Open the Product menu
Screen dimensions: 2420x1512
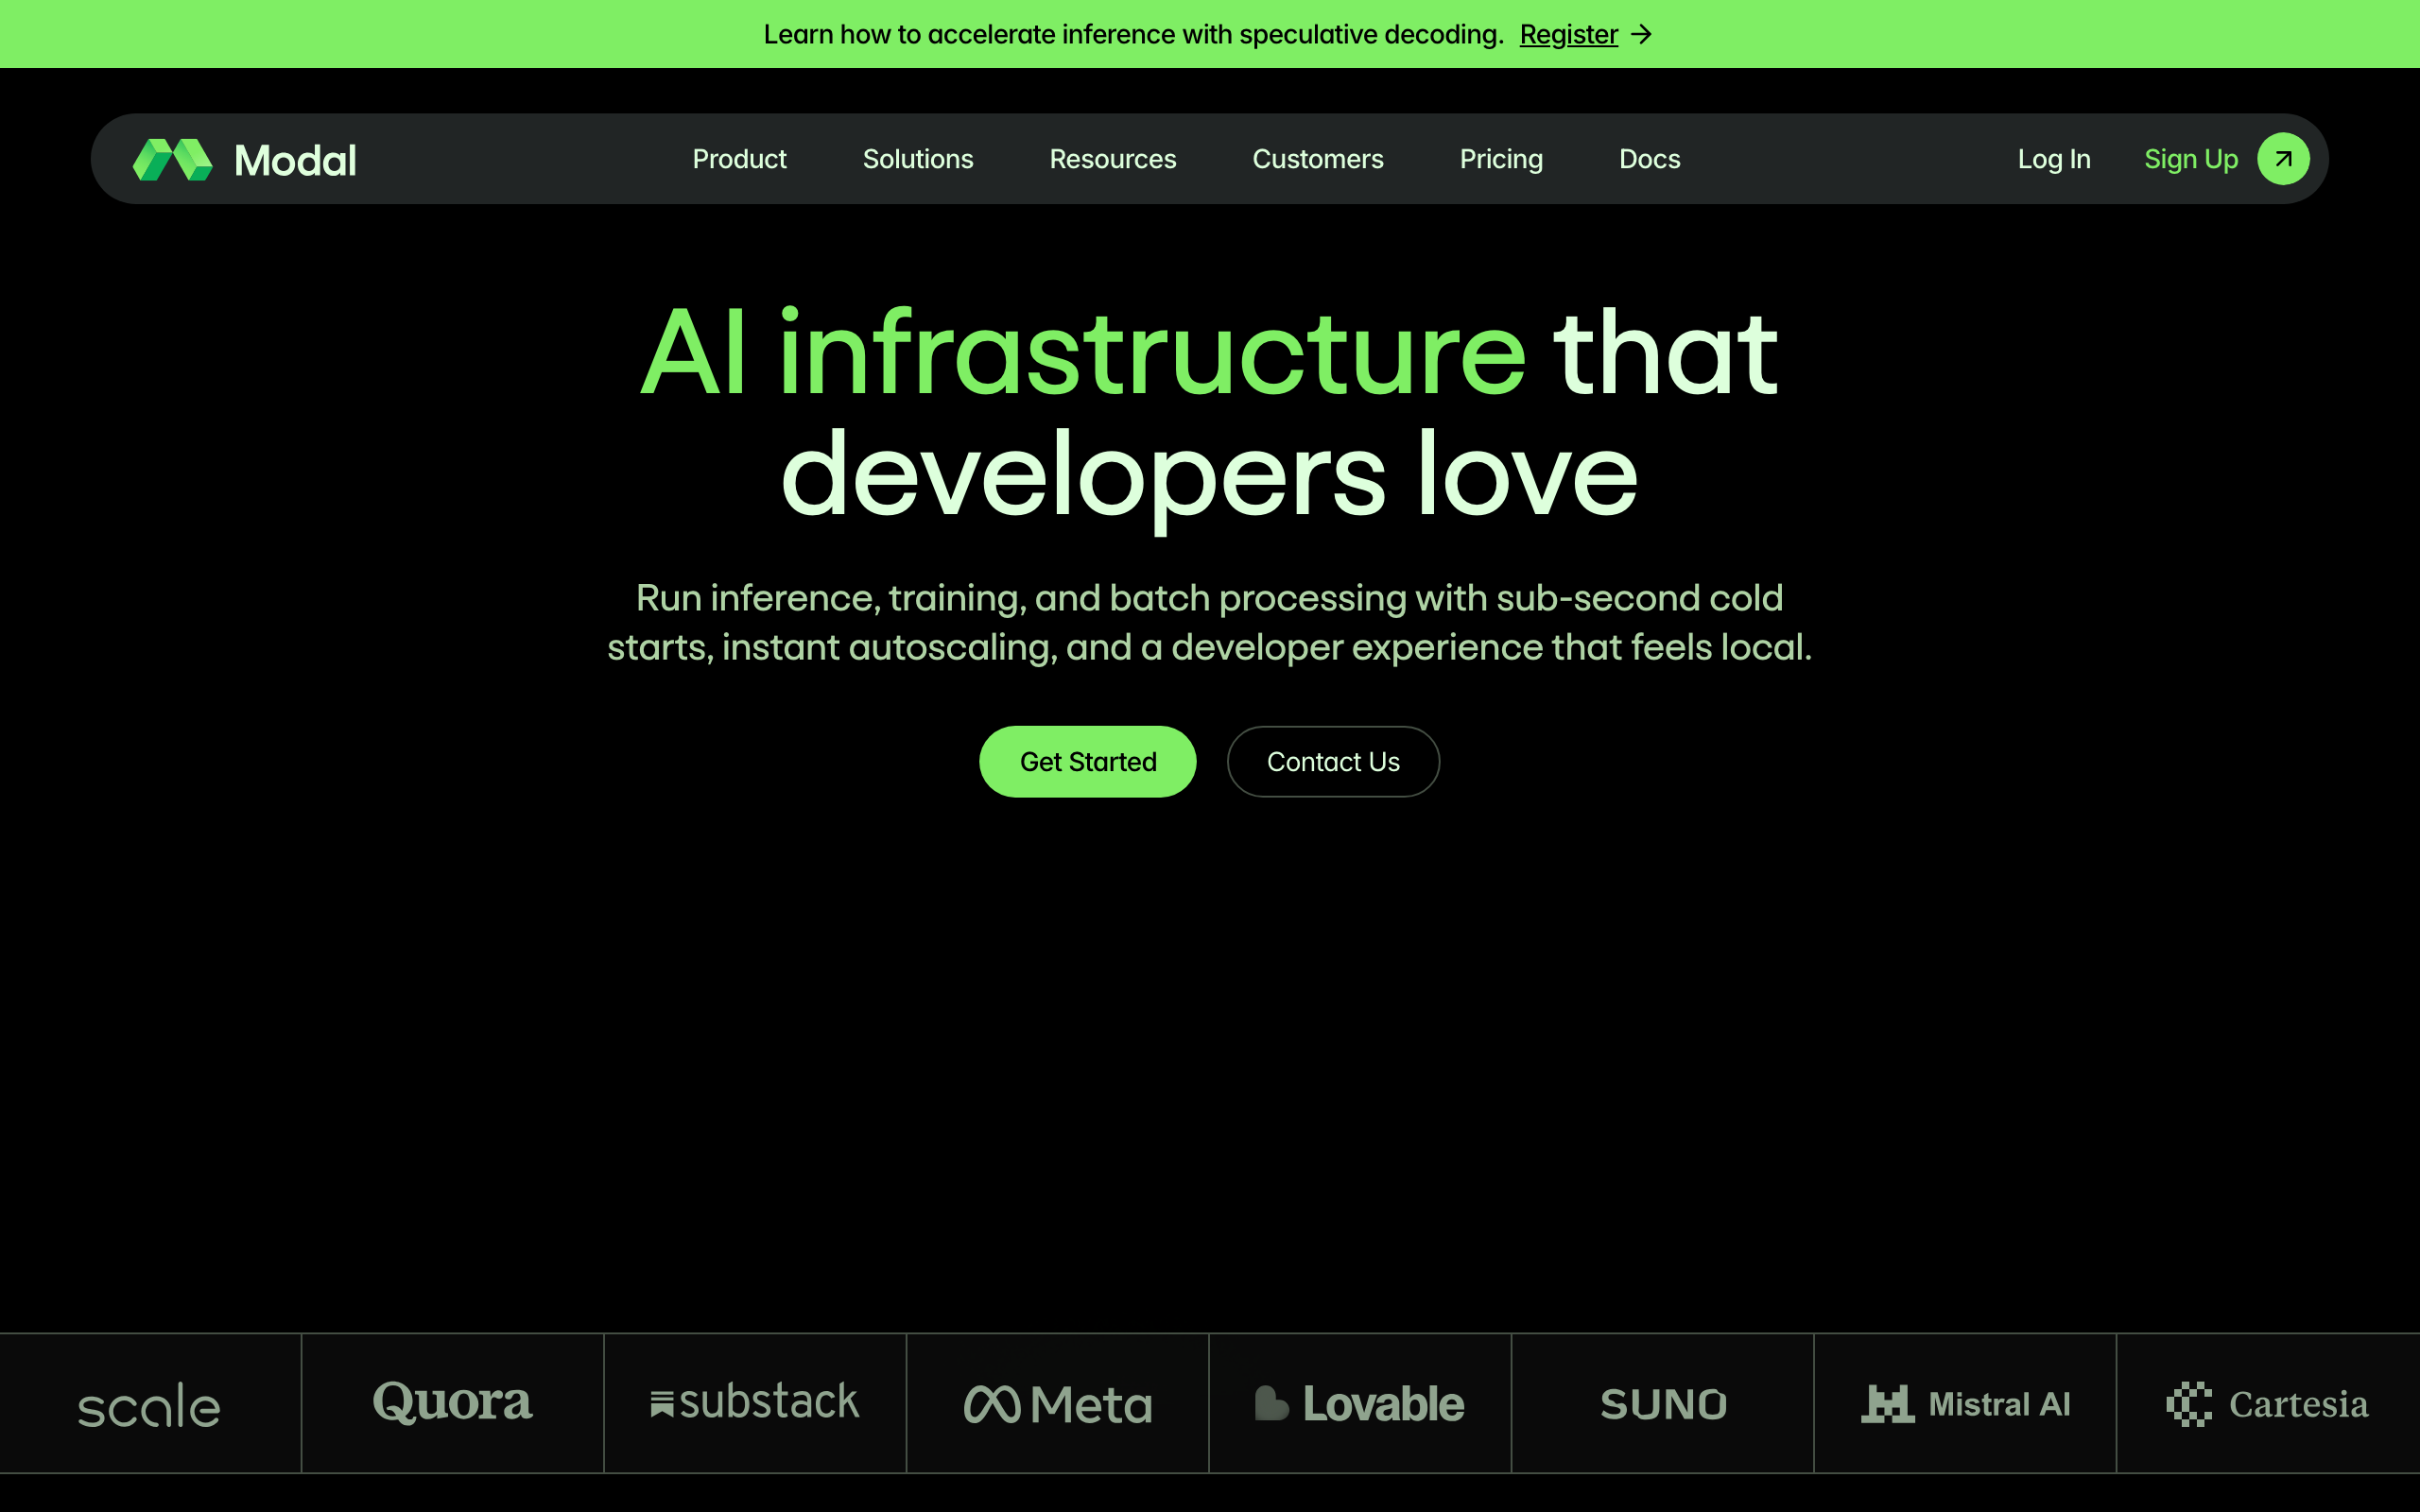click(x=739, y=159)
